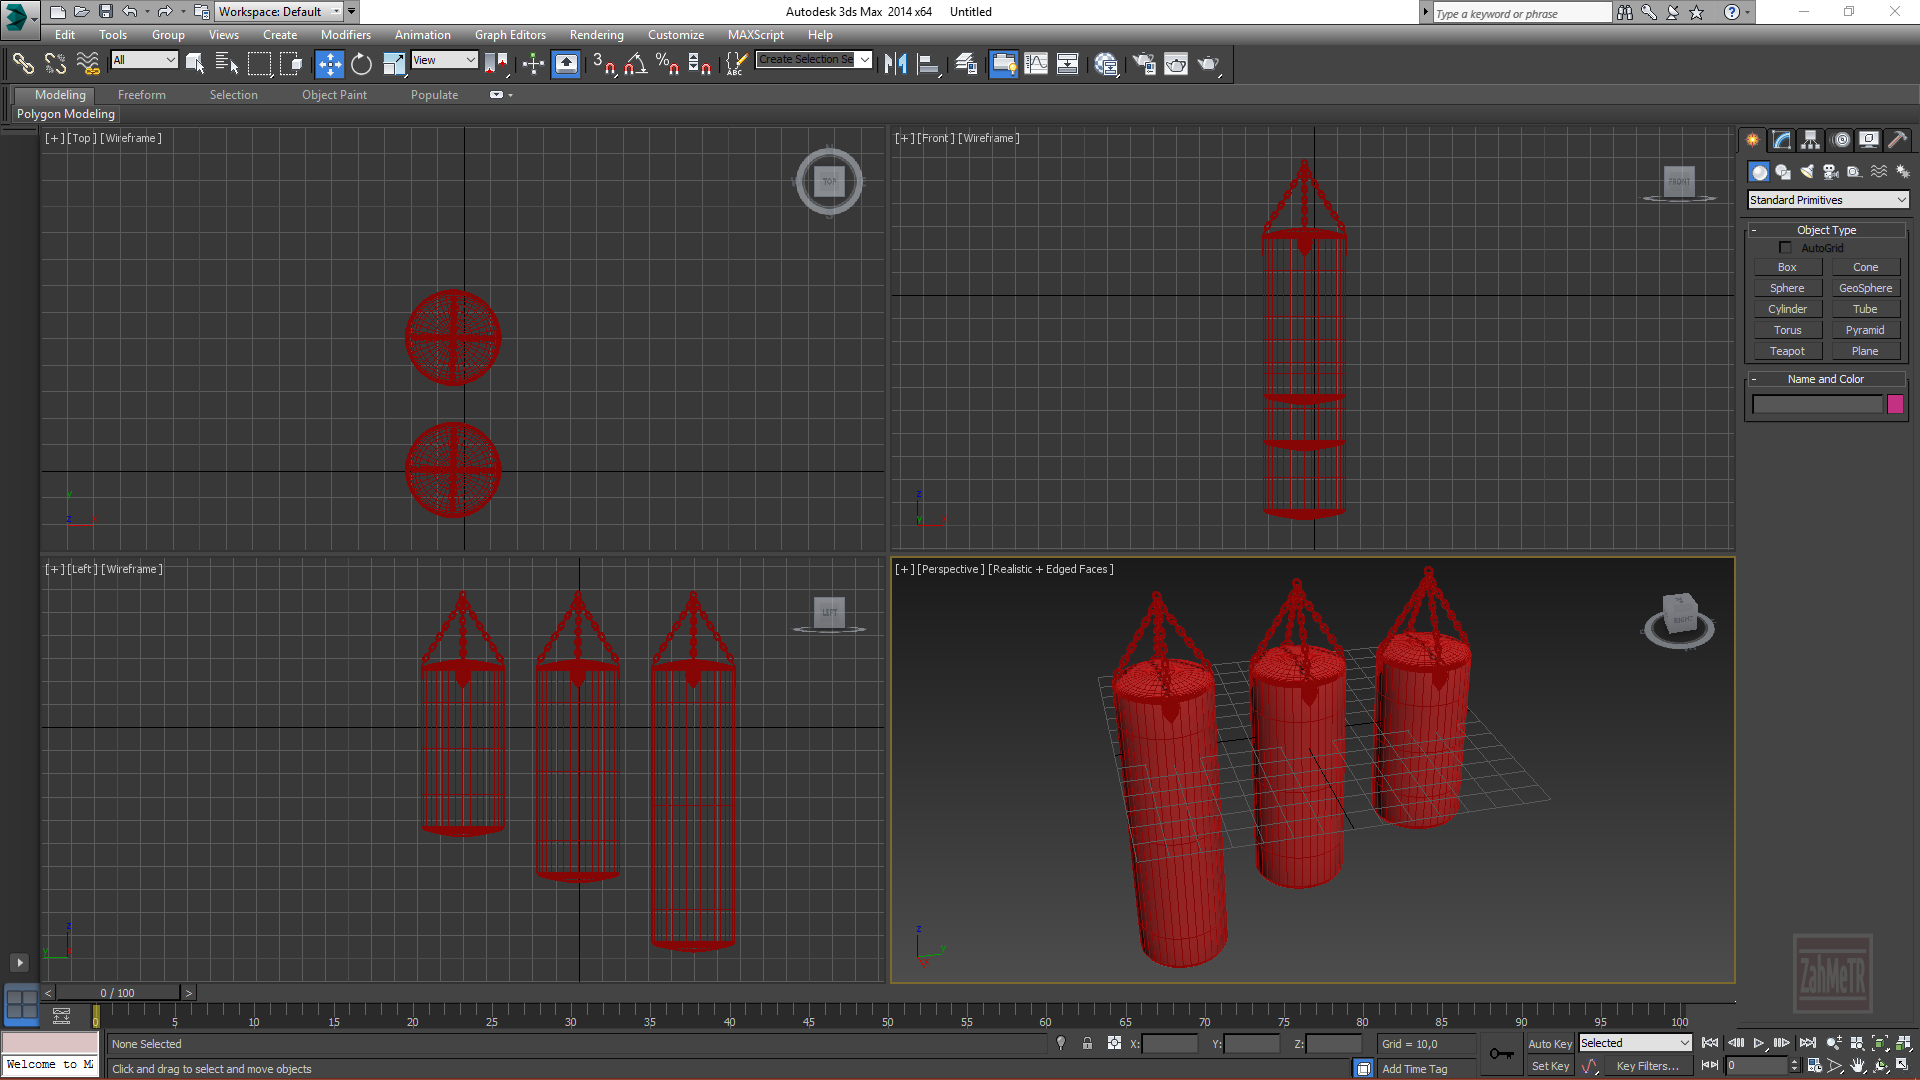1920x1080 pixels.
Task: Open the View reference coordinate dropdown
Action: tap(444, 60)
